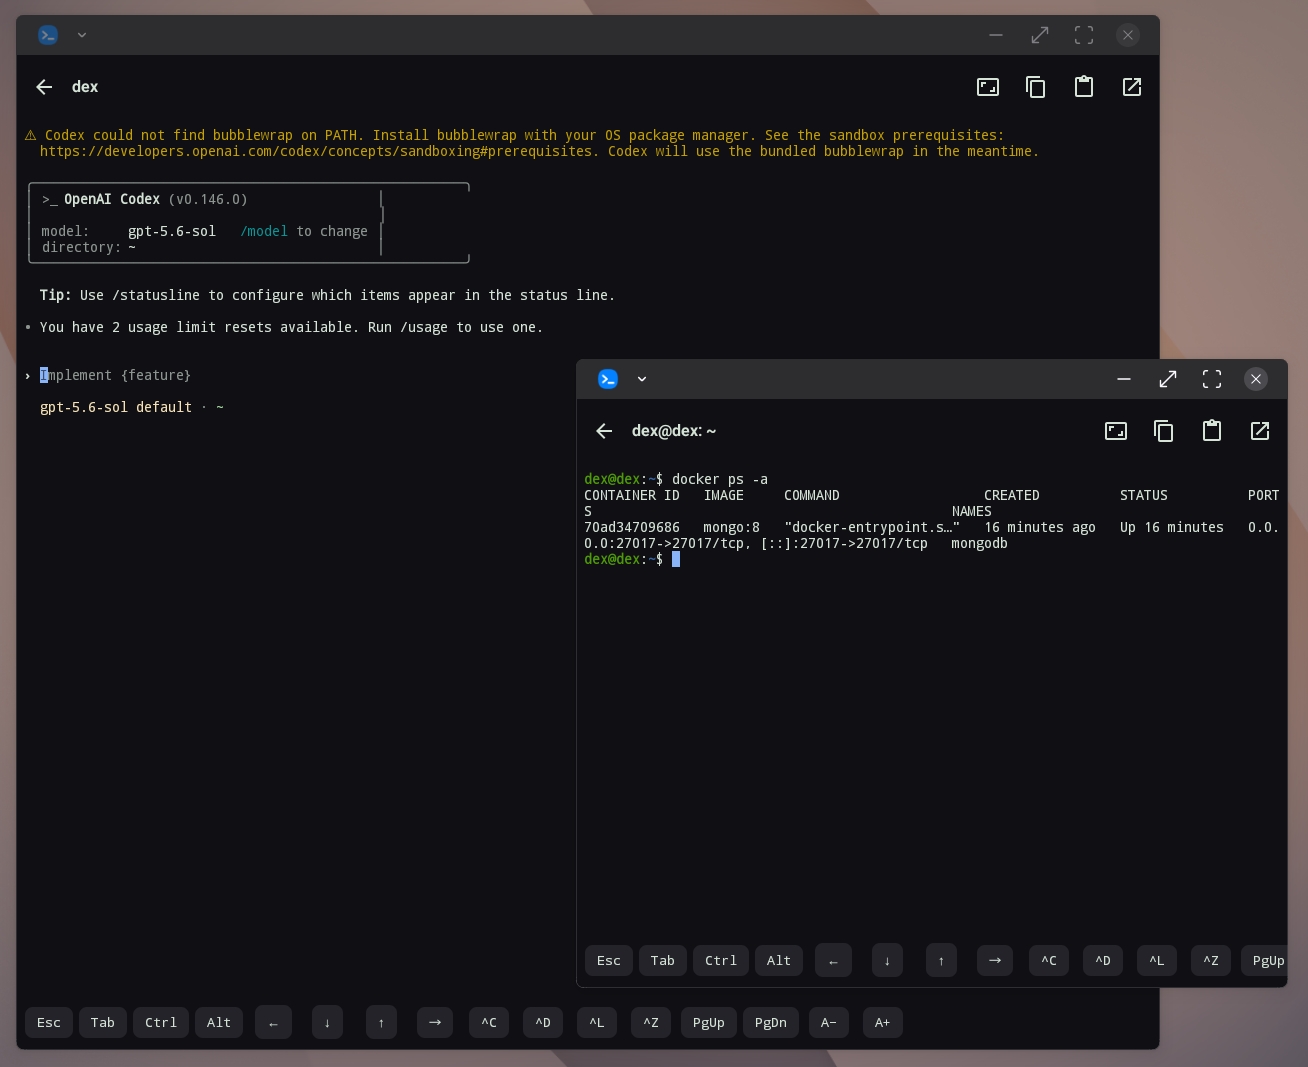1308x1067 pixels.
Task: Toggle fullscreen in dex@dex window titlebar
Action: (x=1212, y=379)
